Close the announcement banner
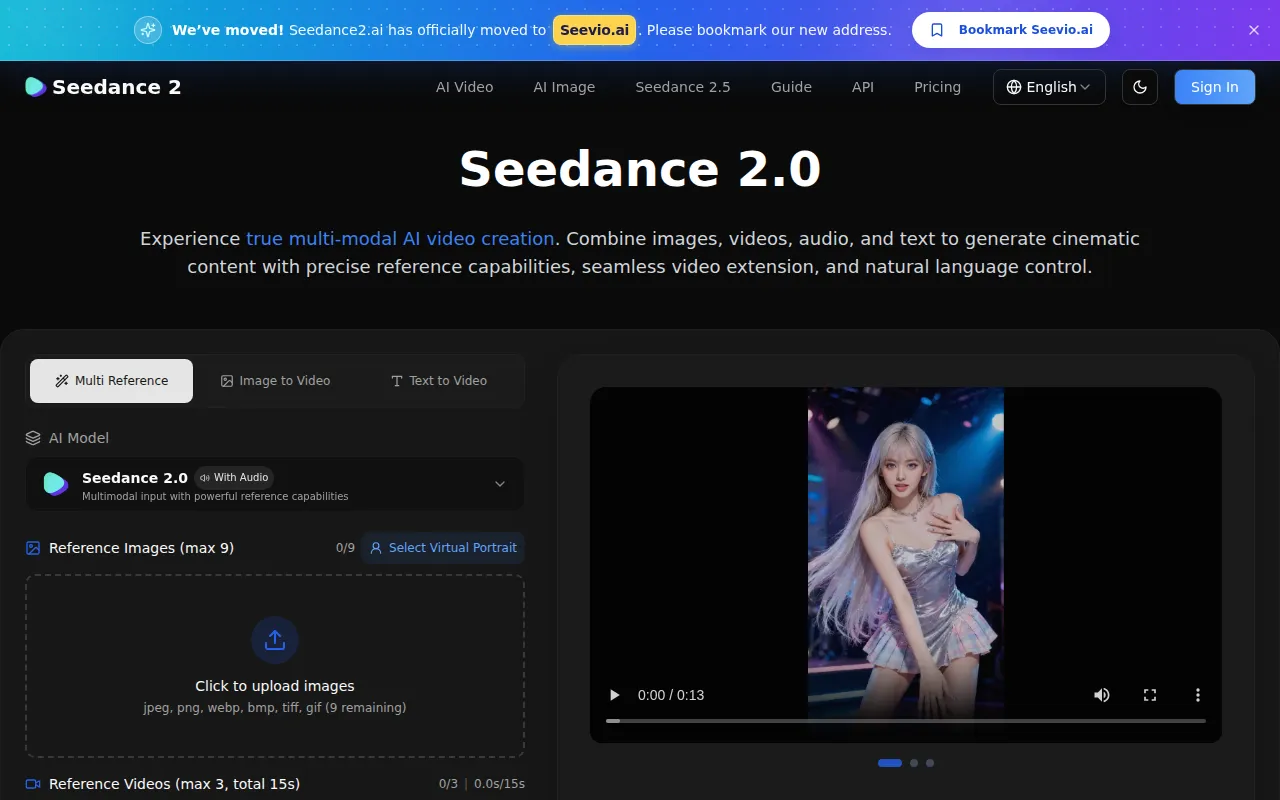The height and width of the screenshot is (800, 1280). pos(1254,30)
